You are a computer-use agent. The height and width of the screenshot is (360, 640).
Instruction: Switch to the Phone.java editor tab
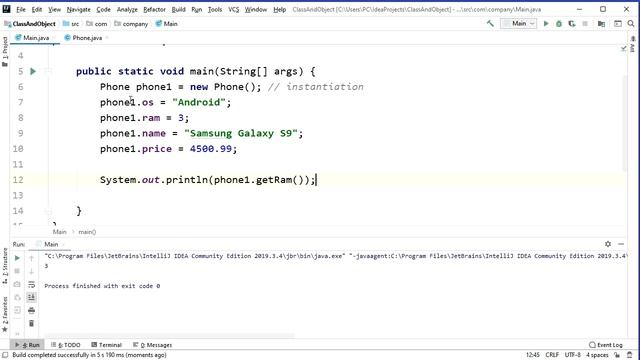pos(87,38)
